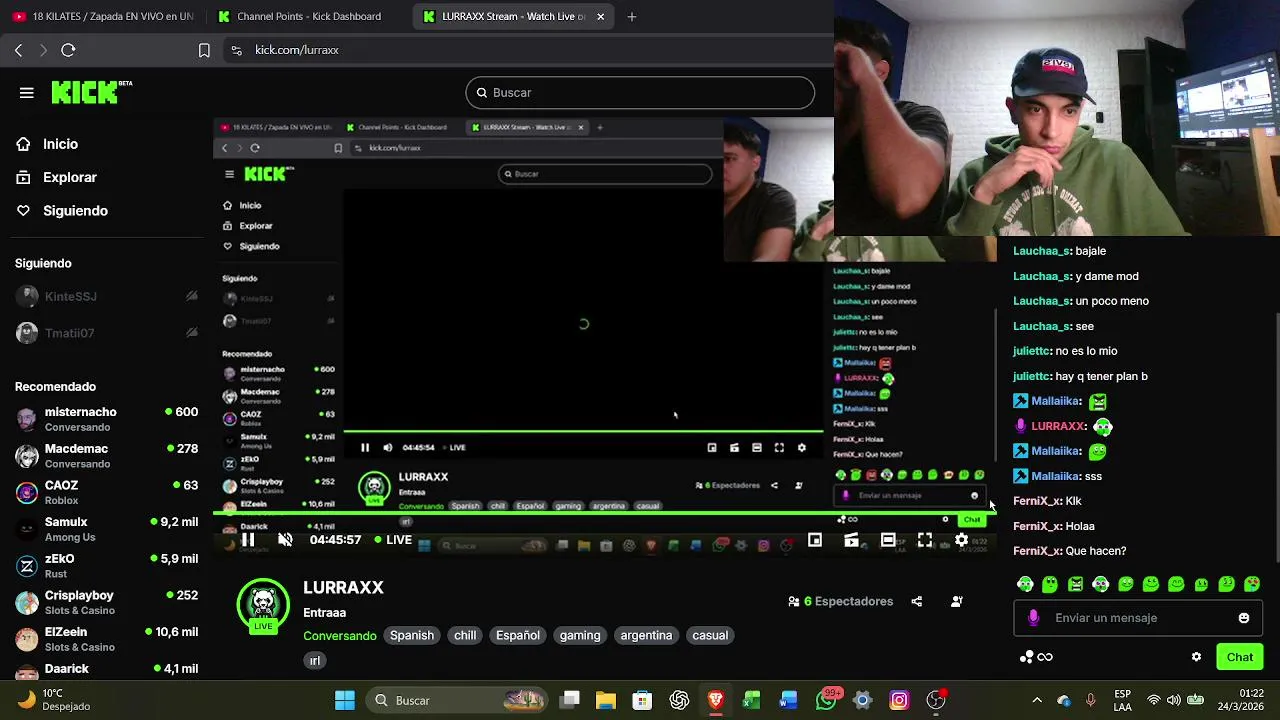Open Brave browser in taskbar
Image resolution: width=1280 pixels, height=720 pixels.
click(x=715, y=700)
